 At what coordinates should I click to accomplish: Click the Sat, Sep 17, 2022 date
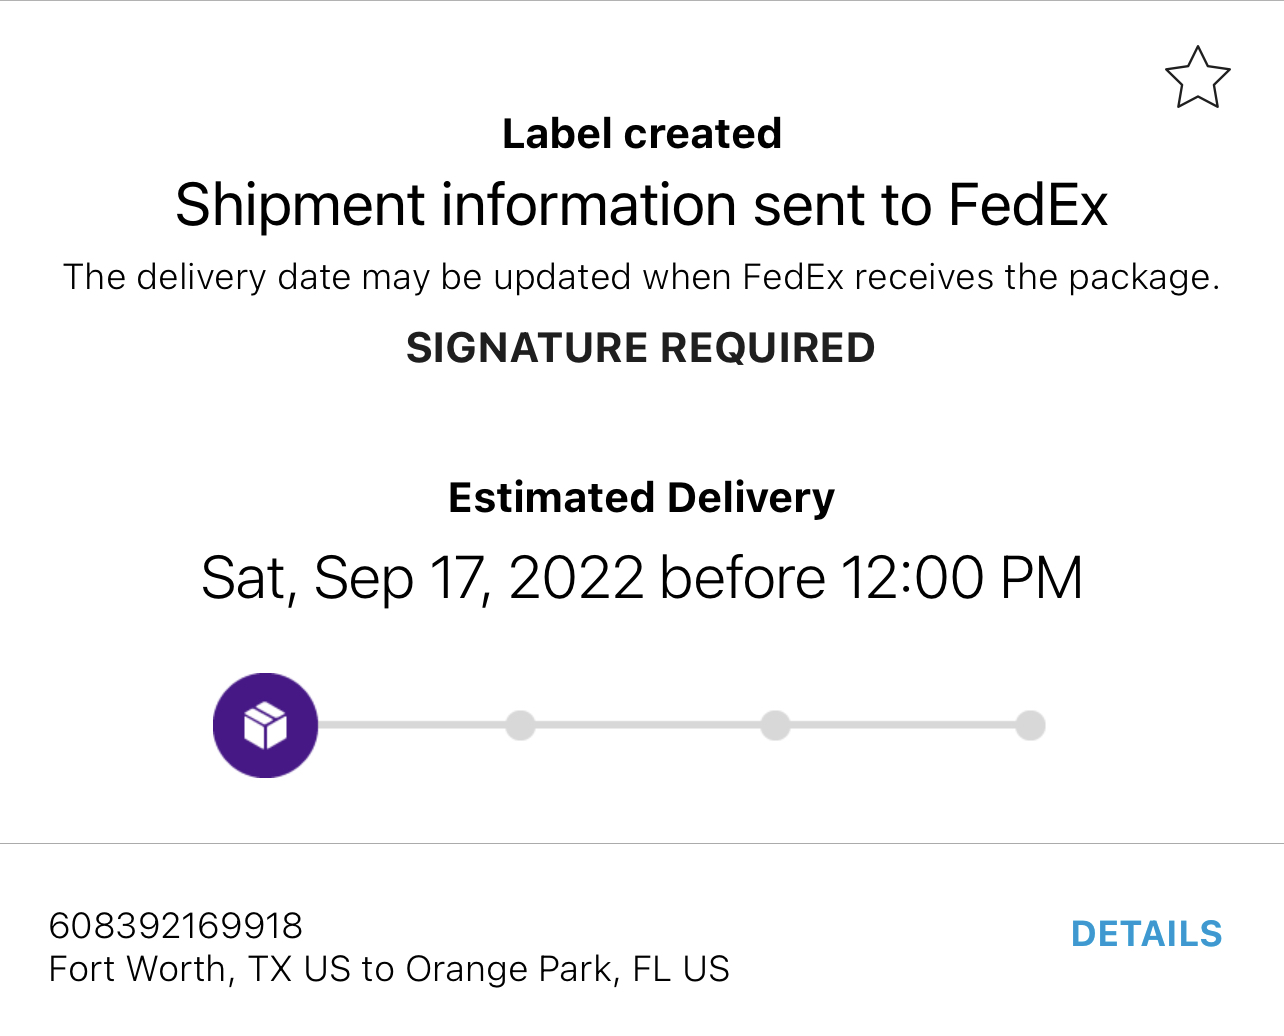(x=422, y=578)
